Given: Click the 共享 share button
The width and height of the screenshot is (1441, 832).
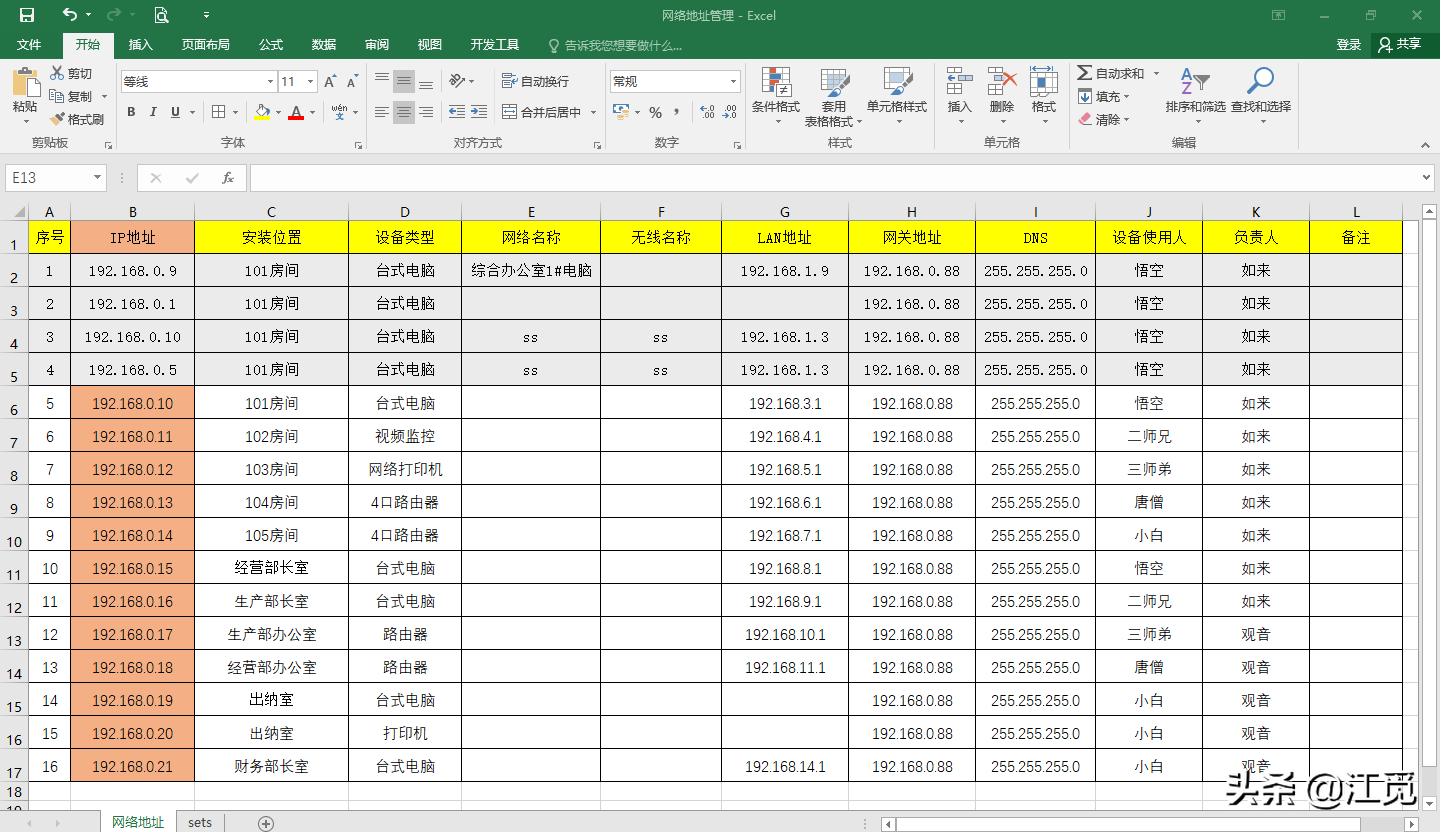Looking at the screenshot, I should click(1405, 44).
